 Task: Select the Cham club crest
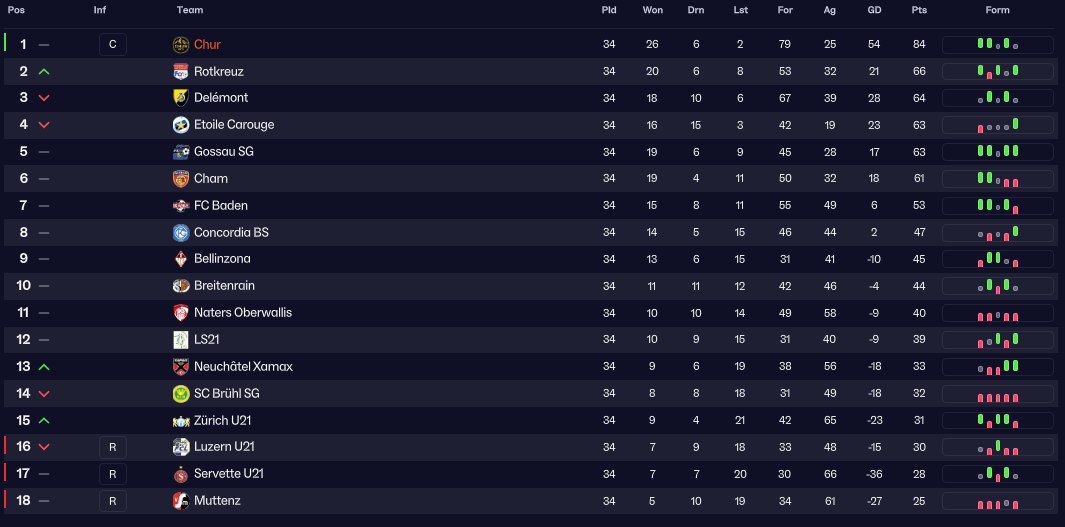point(181,179)
